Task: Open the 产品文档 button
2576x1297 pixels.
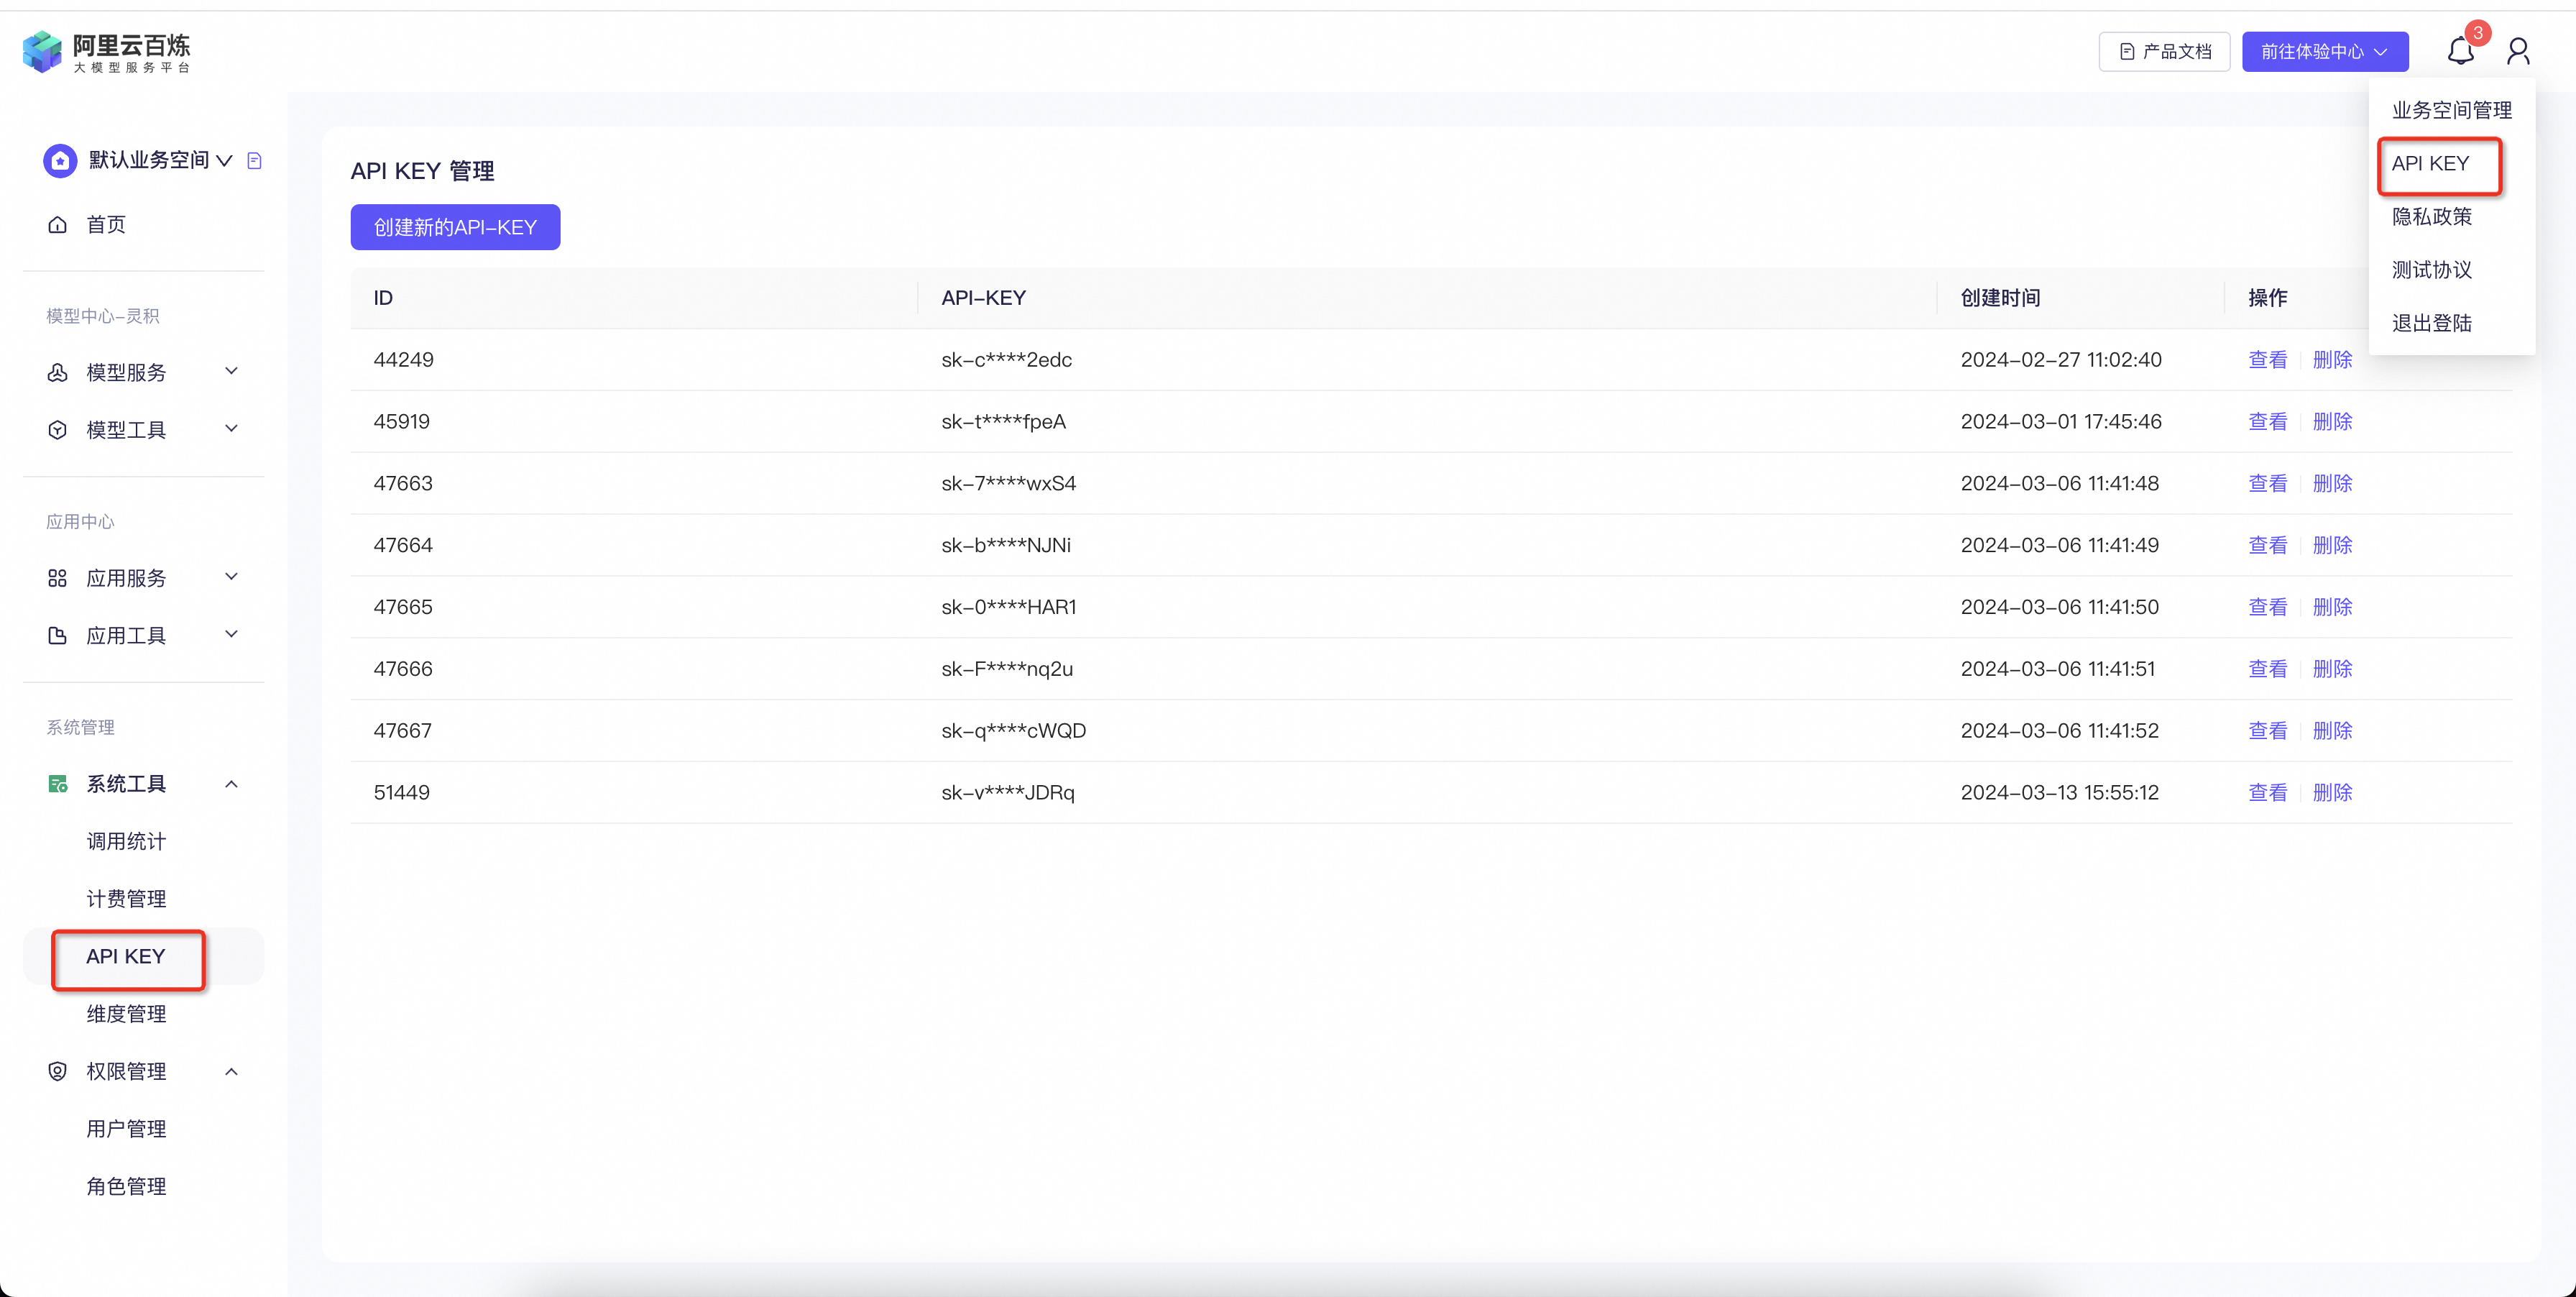Action: tap(2164, 51)
